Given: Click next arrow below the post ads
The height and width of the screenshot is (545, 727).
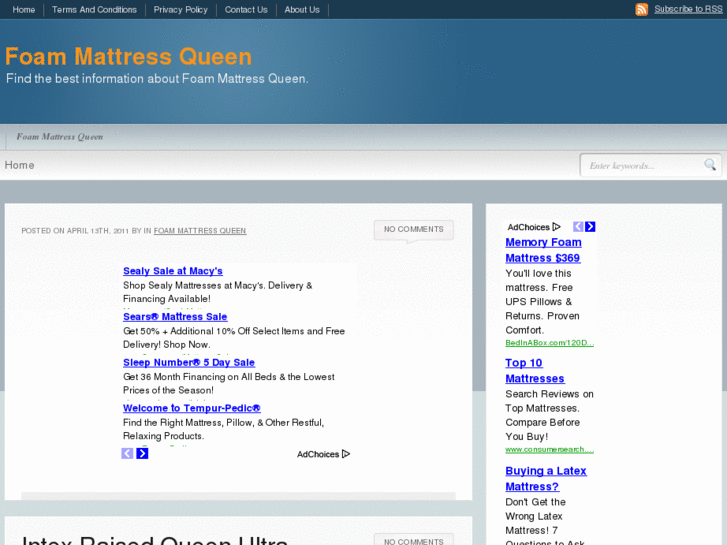Looking at the screenshot, I should coord(142,453).
